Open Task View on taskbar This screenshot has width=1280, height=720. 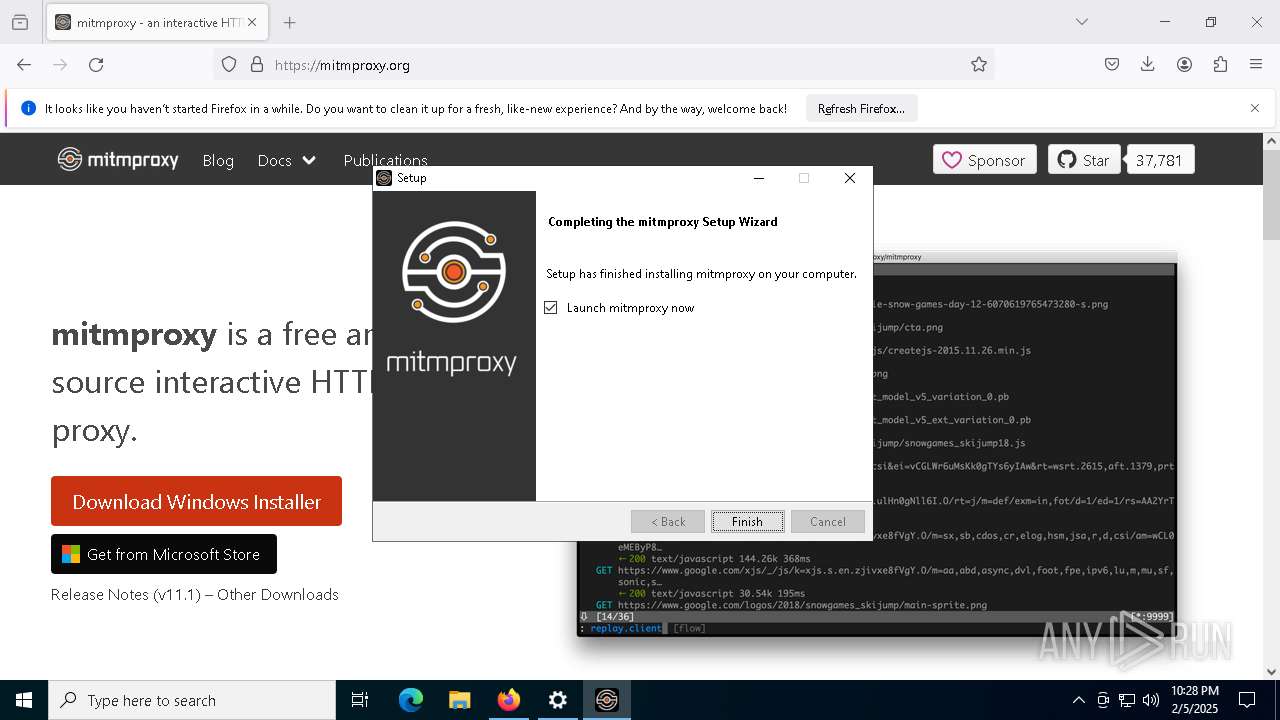tap(360, 700)
